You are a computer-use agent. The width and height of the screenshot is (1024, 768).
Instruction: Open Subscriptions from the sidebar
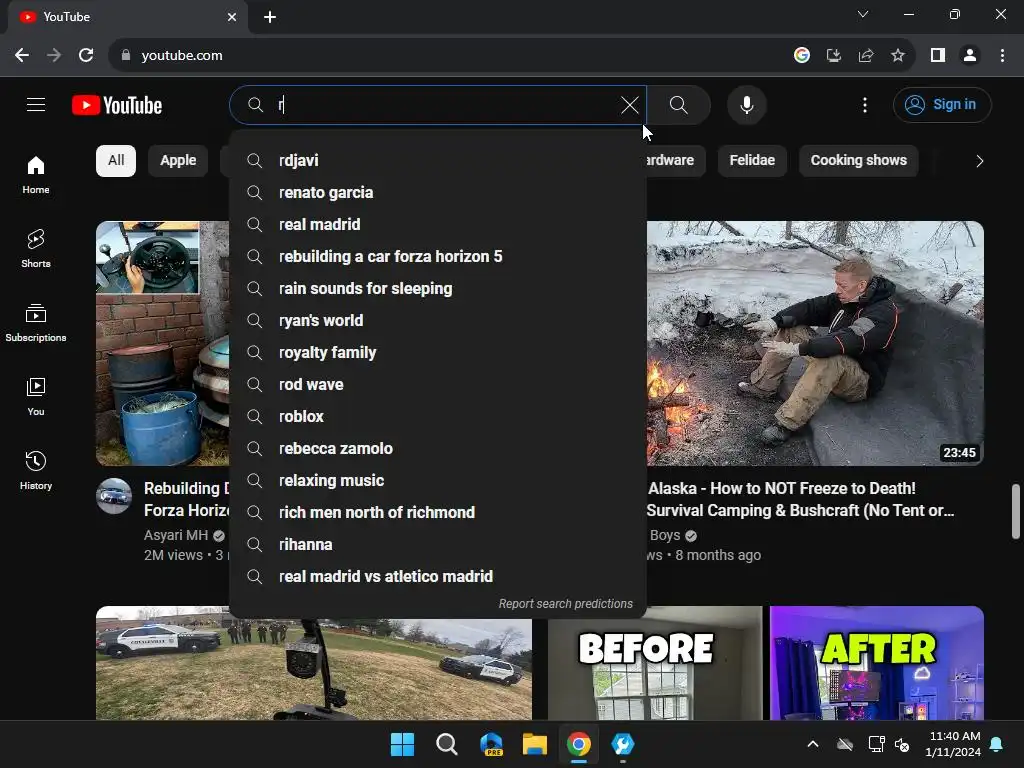(36, 323)
